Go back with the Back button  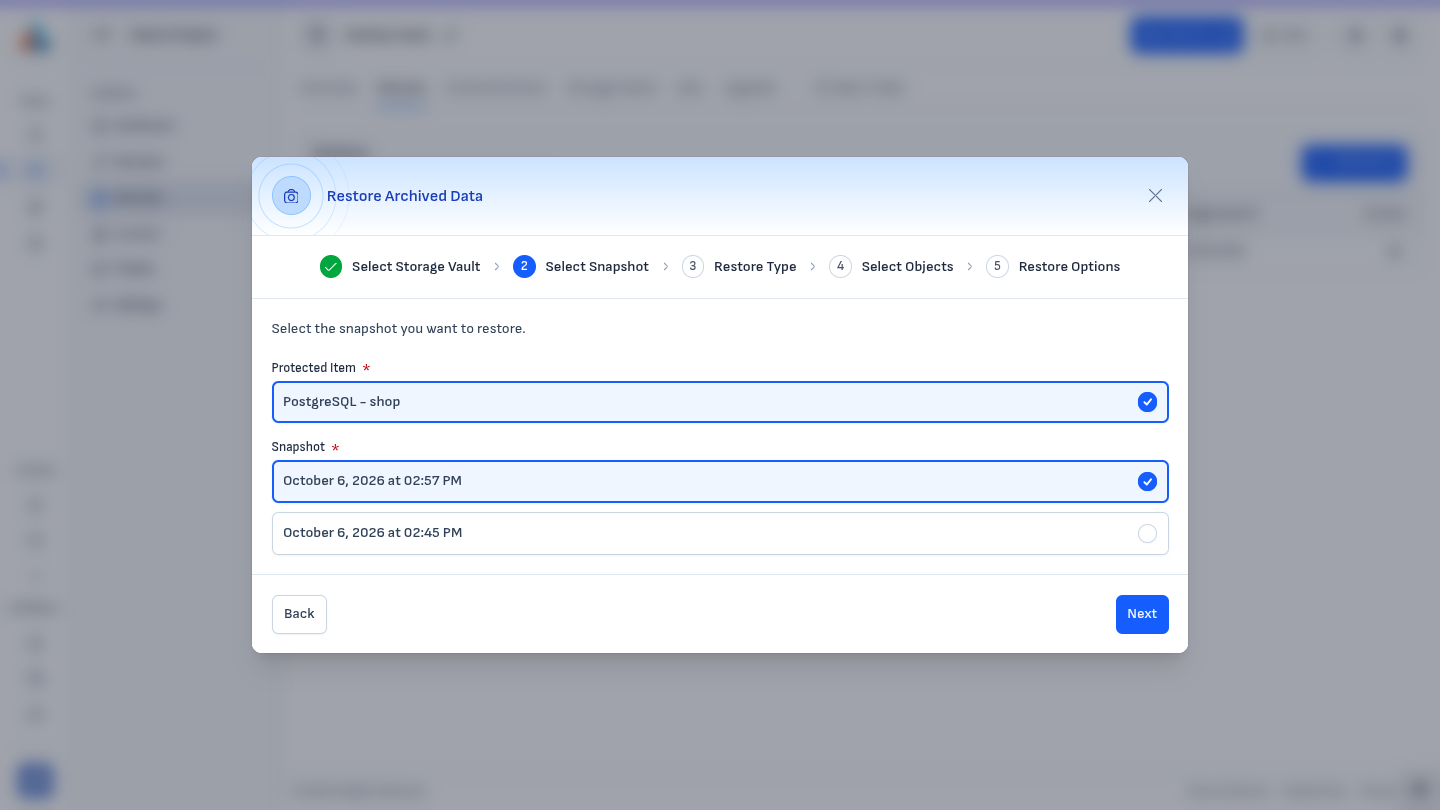pyautogui.click(x=299, y=614)
